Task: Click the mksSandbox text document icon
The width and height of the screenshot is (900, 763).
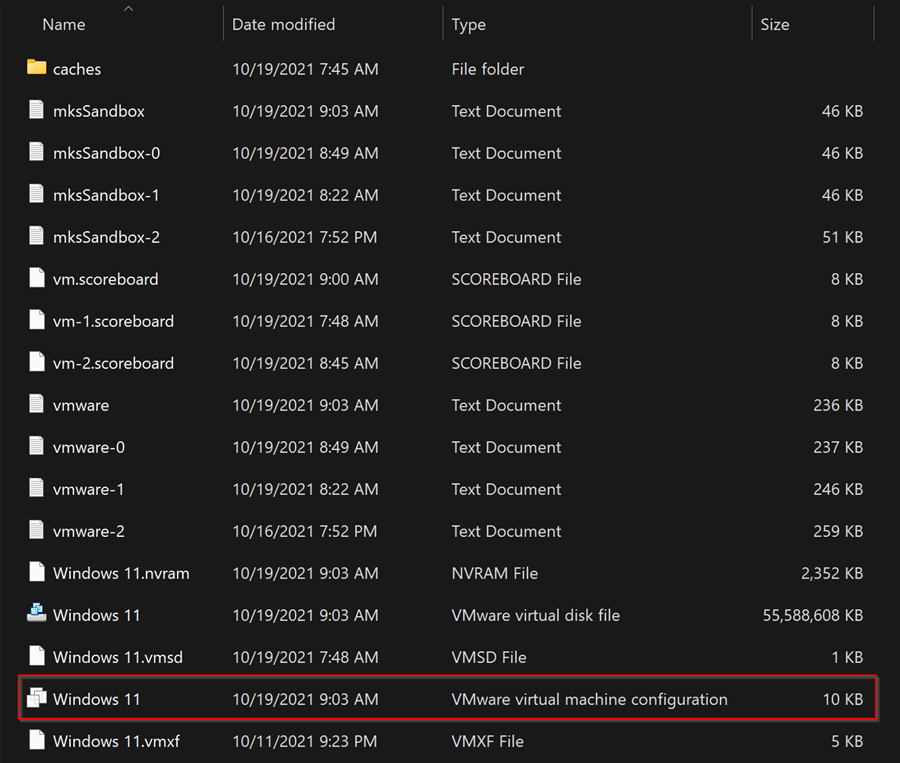Action: coord(36,110)
